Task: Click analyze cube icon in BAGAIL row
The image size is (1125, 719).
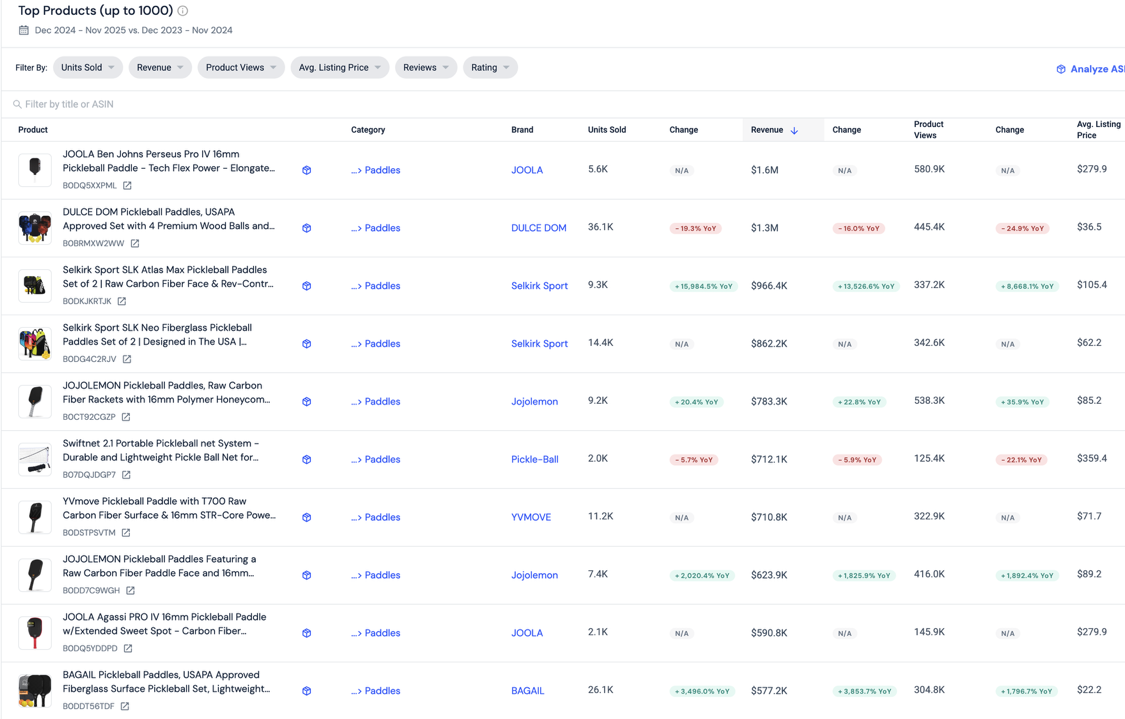Action: pos(306,691)
